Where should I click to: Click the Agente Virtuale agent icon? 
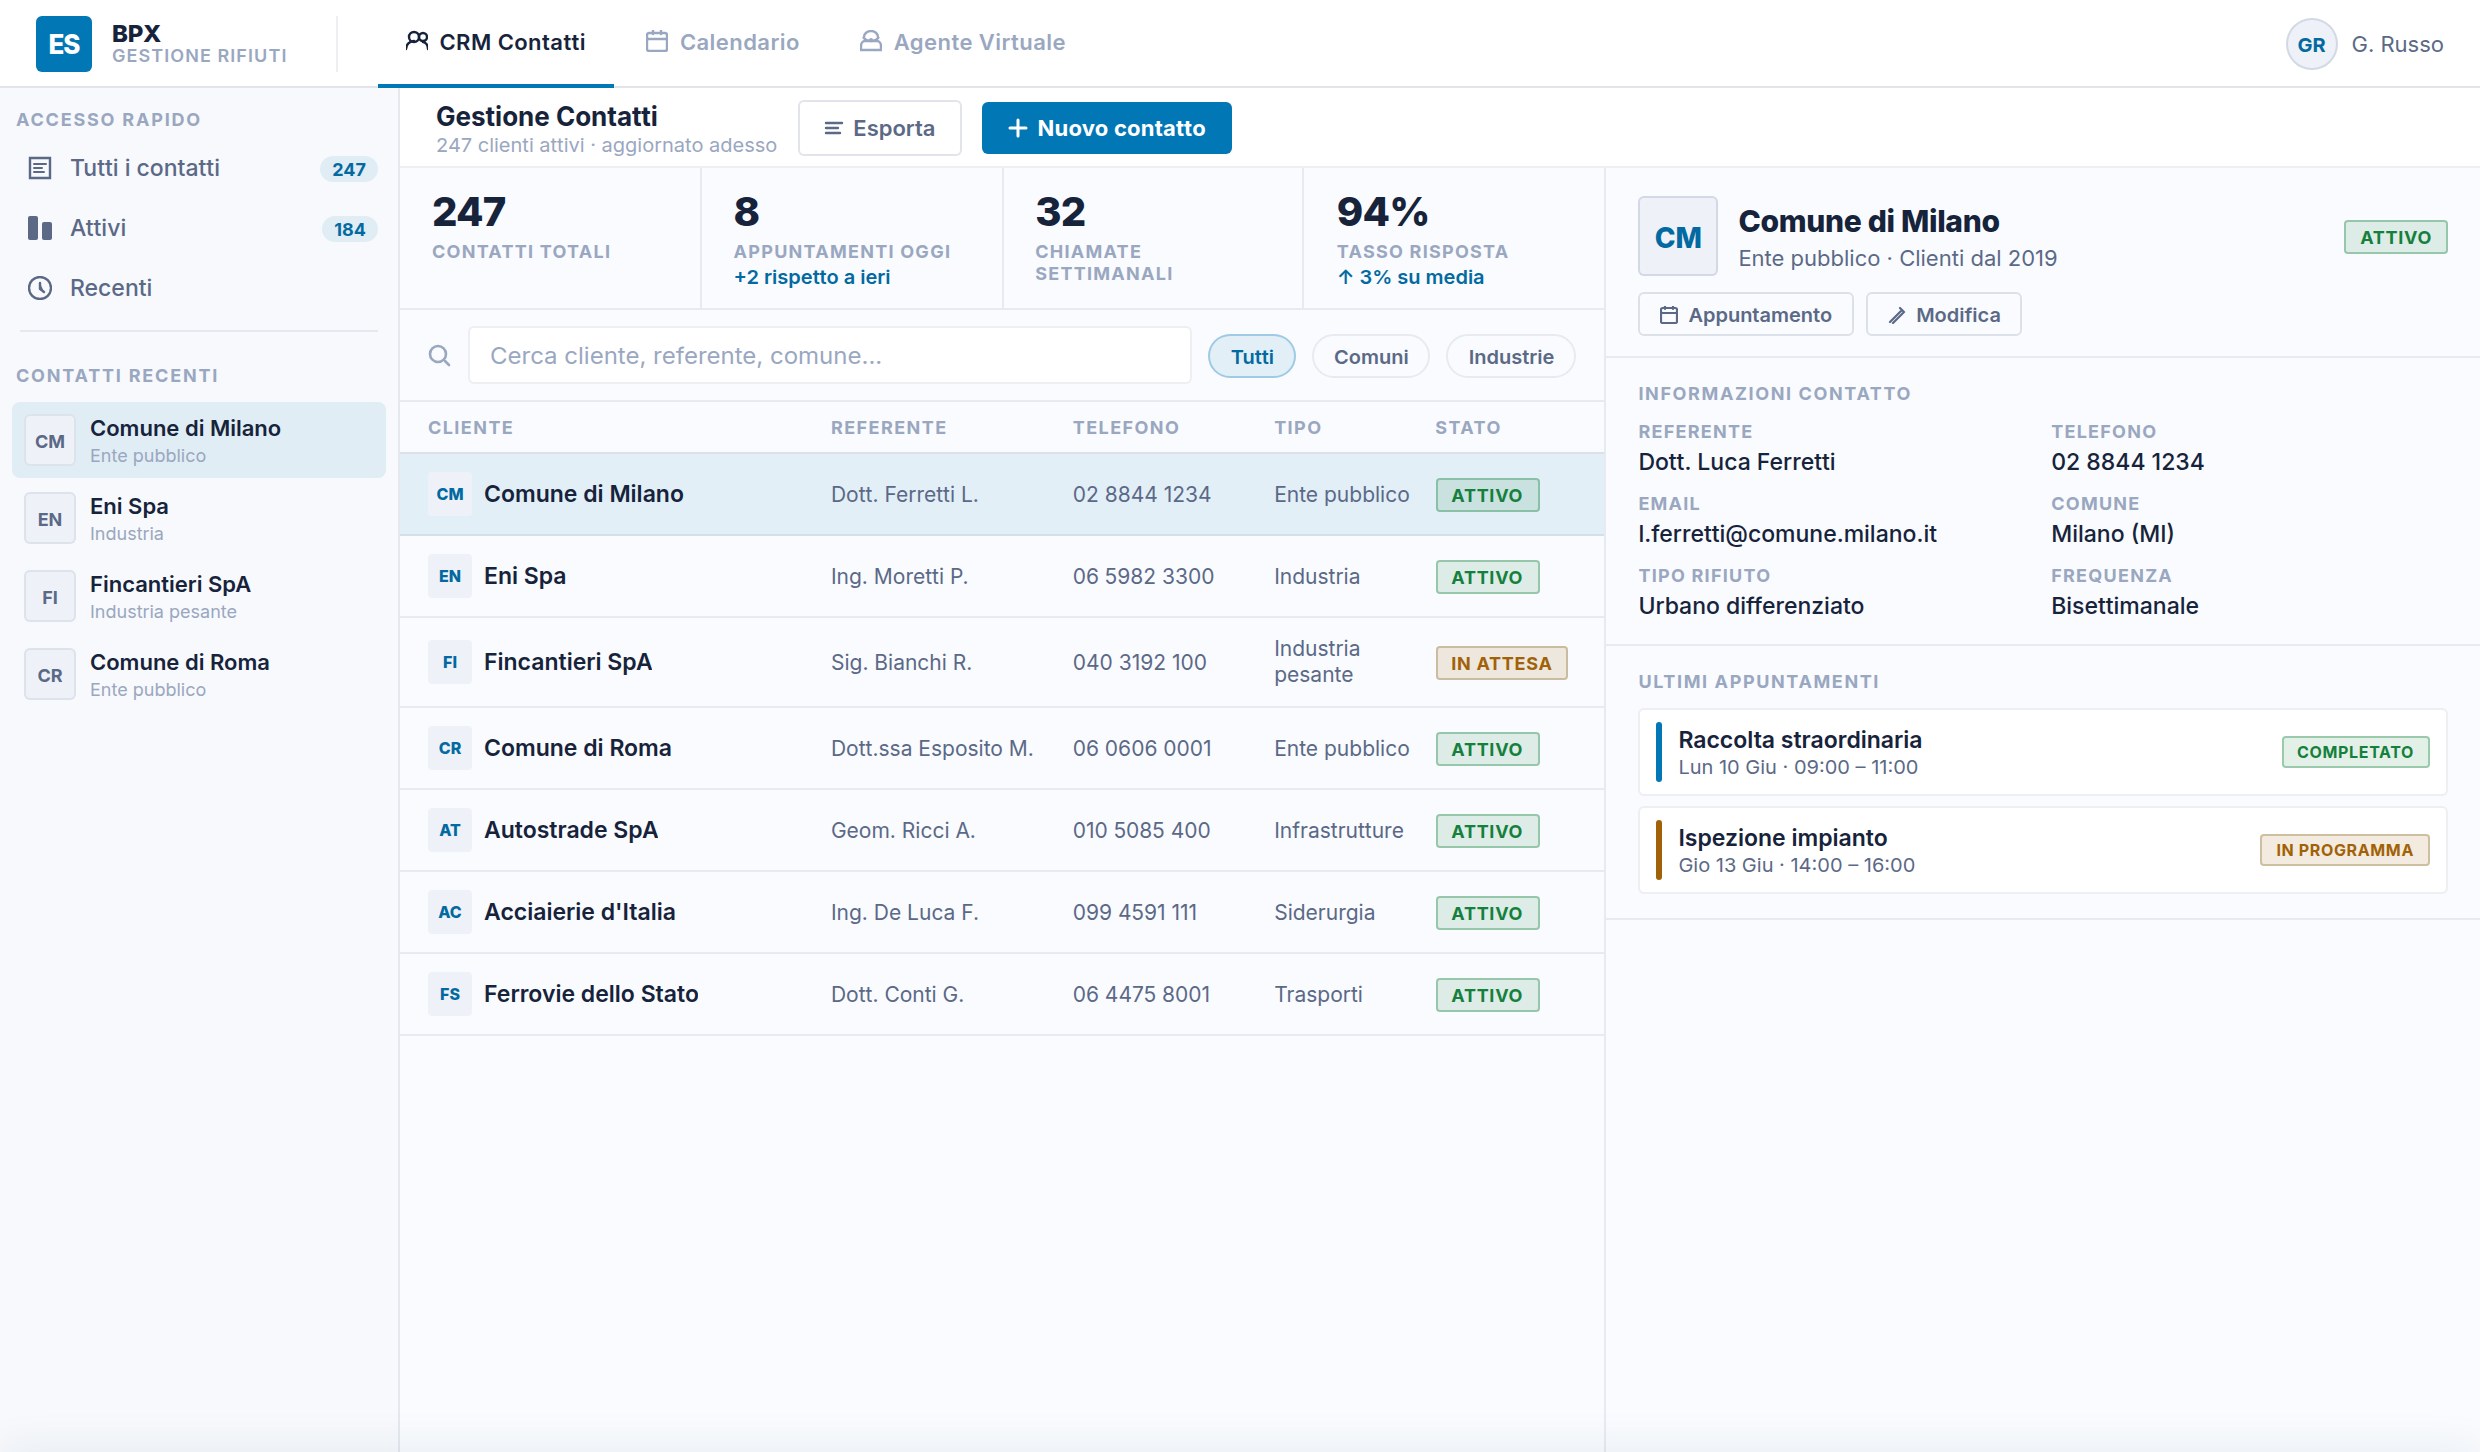pyautogui.click(x=871, y=41)
